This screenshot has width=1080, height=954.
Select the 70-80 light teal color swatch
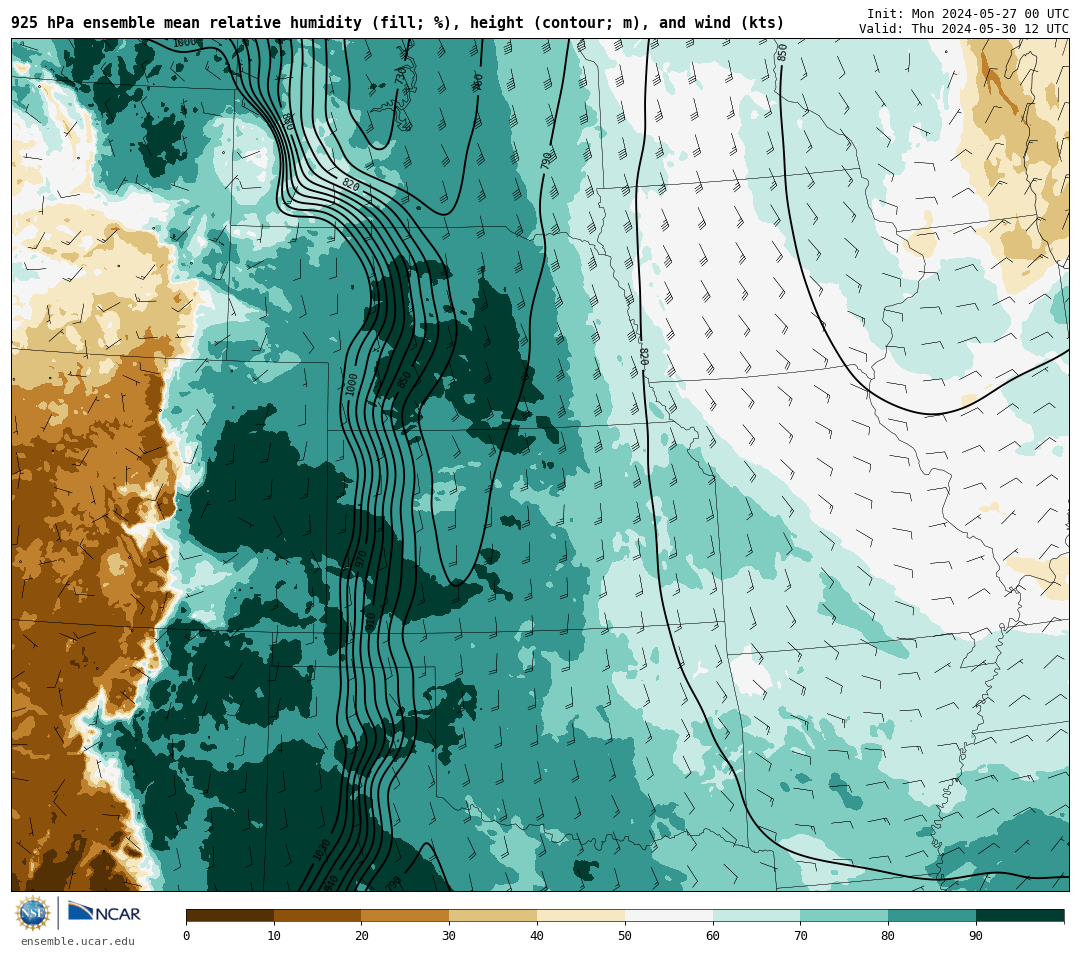coord(844,915)
